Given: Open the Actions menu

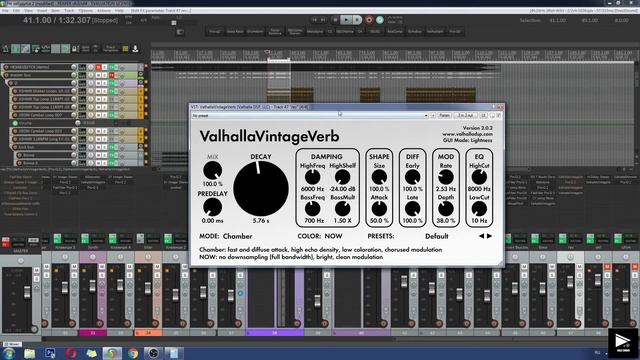Looking at the screenshot, I should point(104,11).
